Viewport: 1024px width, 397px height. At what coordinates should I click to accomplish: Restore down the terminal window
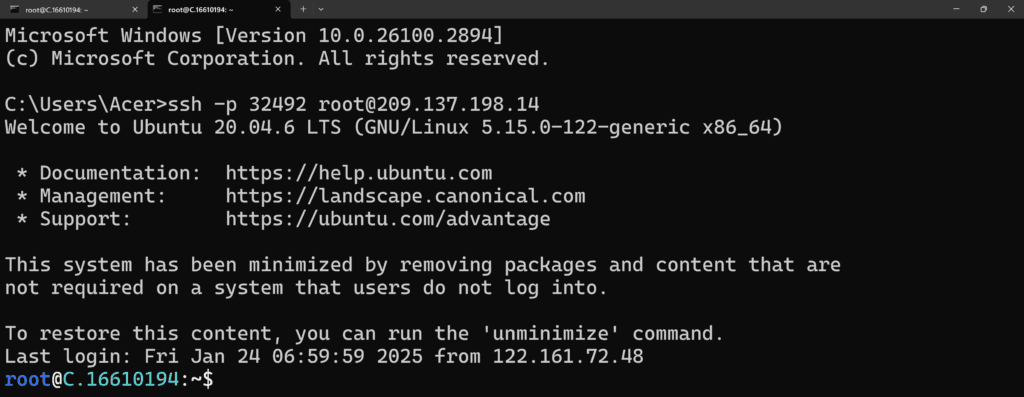point(984,9)
